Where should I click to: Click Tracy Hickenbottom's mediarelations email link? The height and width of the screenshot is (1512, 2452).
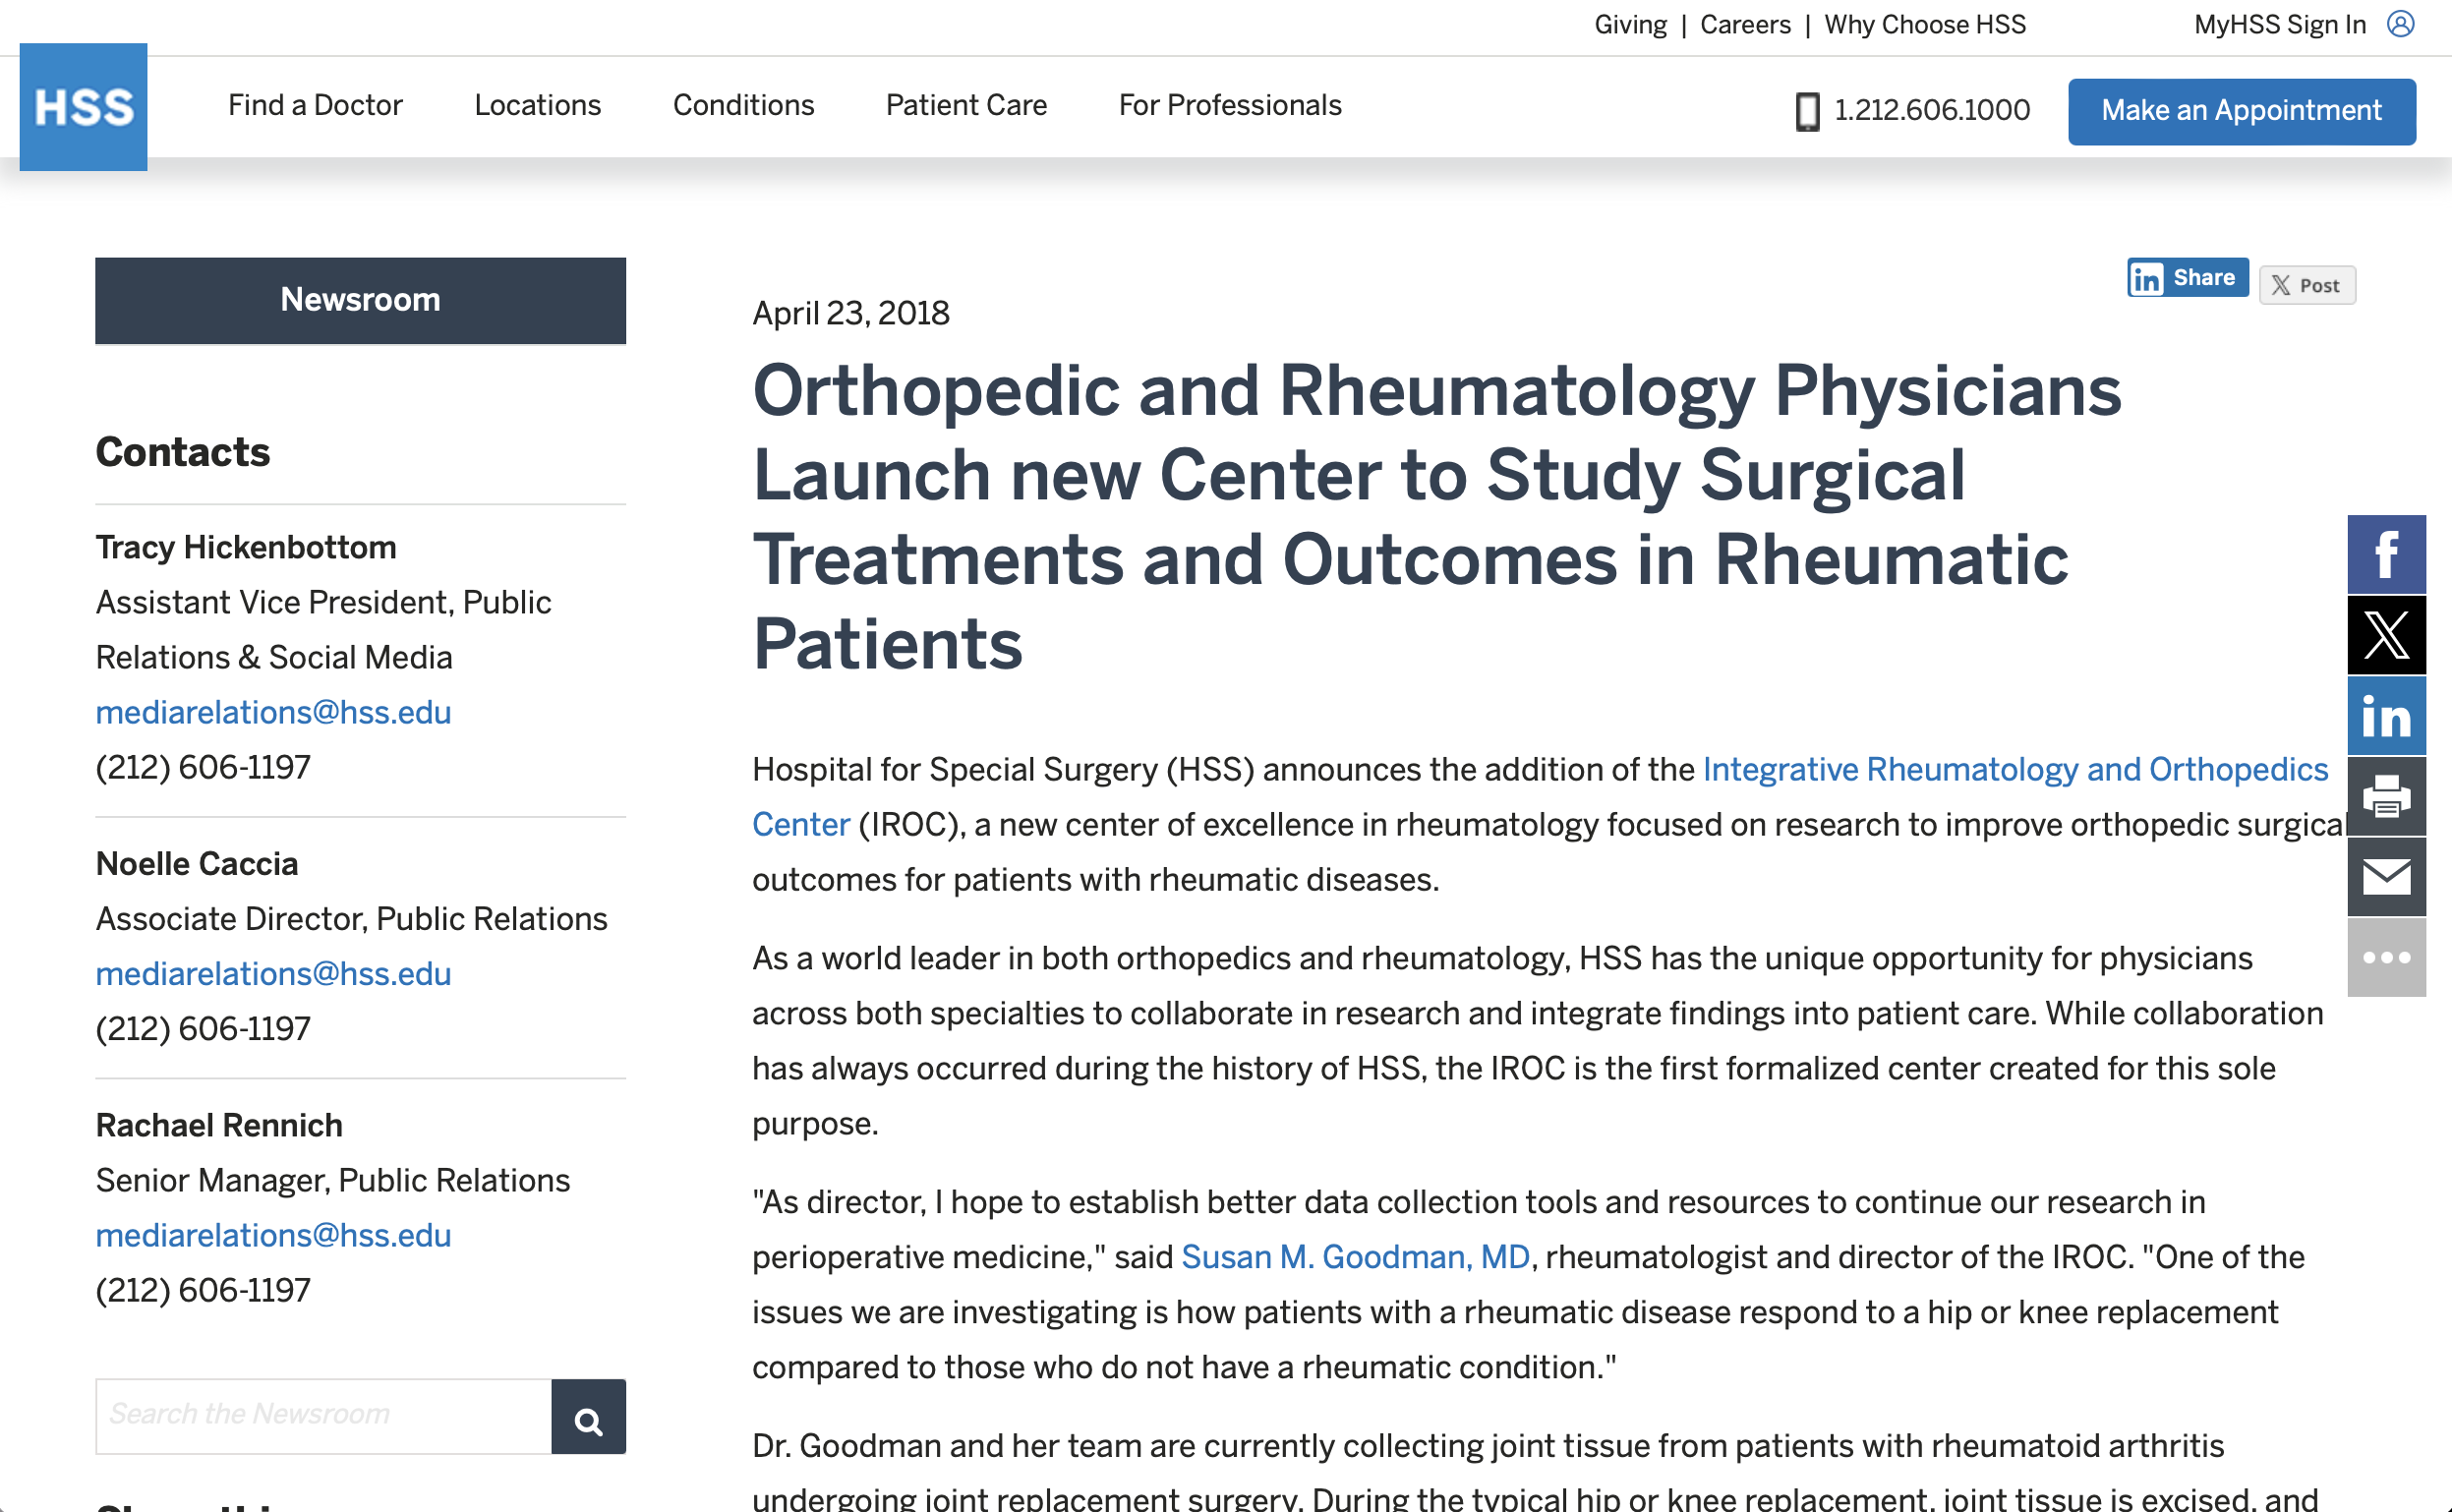point(273,712)
